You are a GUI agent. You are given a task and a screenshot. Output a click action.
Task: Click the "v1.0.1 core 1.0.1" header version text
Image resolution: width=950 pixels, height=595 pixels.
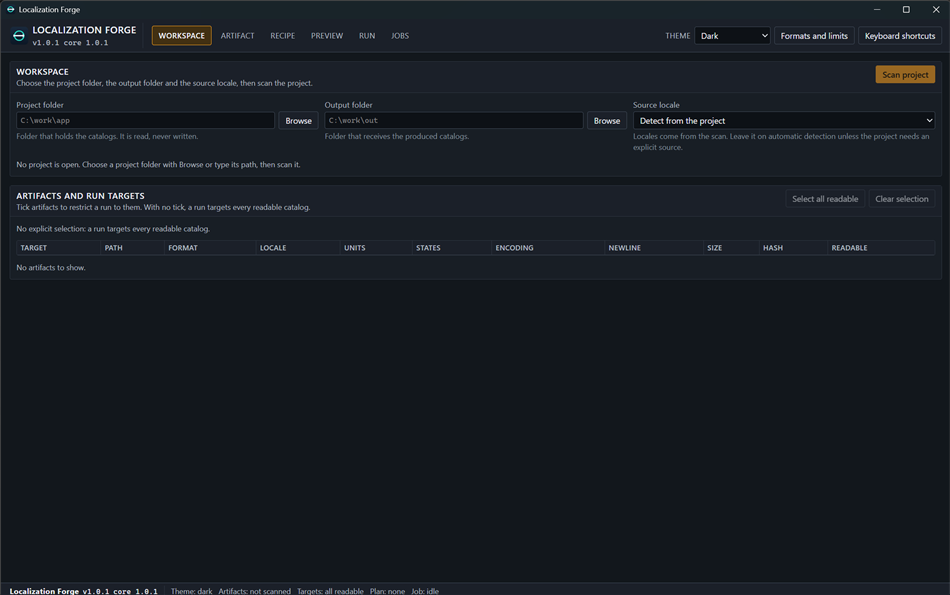(x=70, y=43)
